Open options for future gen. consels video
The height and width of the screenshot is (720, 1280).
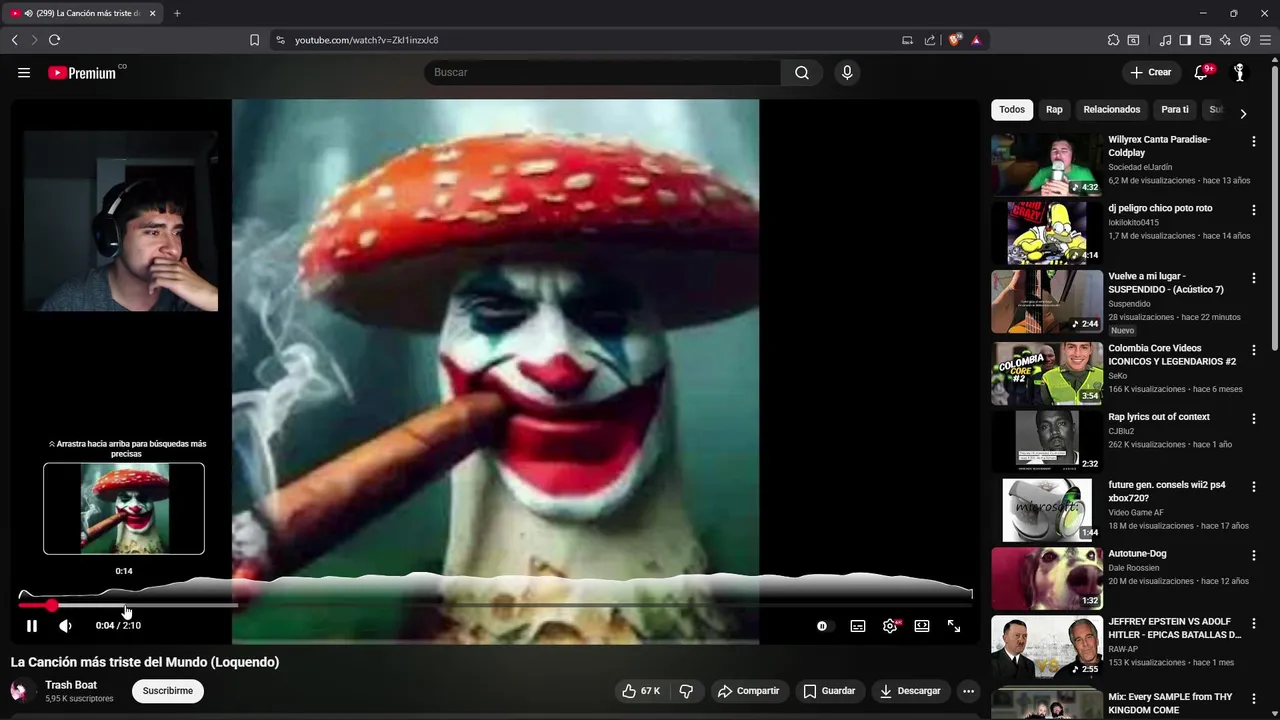[1253, 487]
